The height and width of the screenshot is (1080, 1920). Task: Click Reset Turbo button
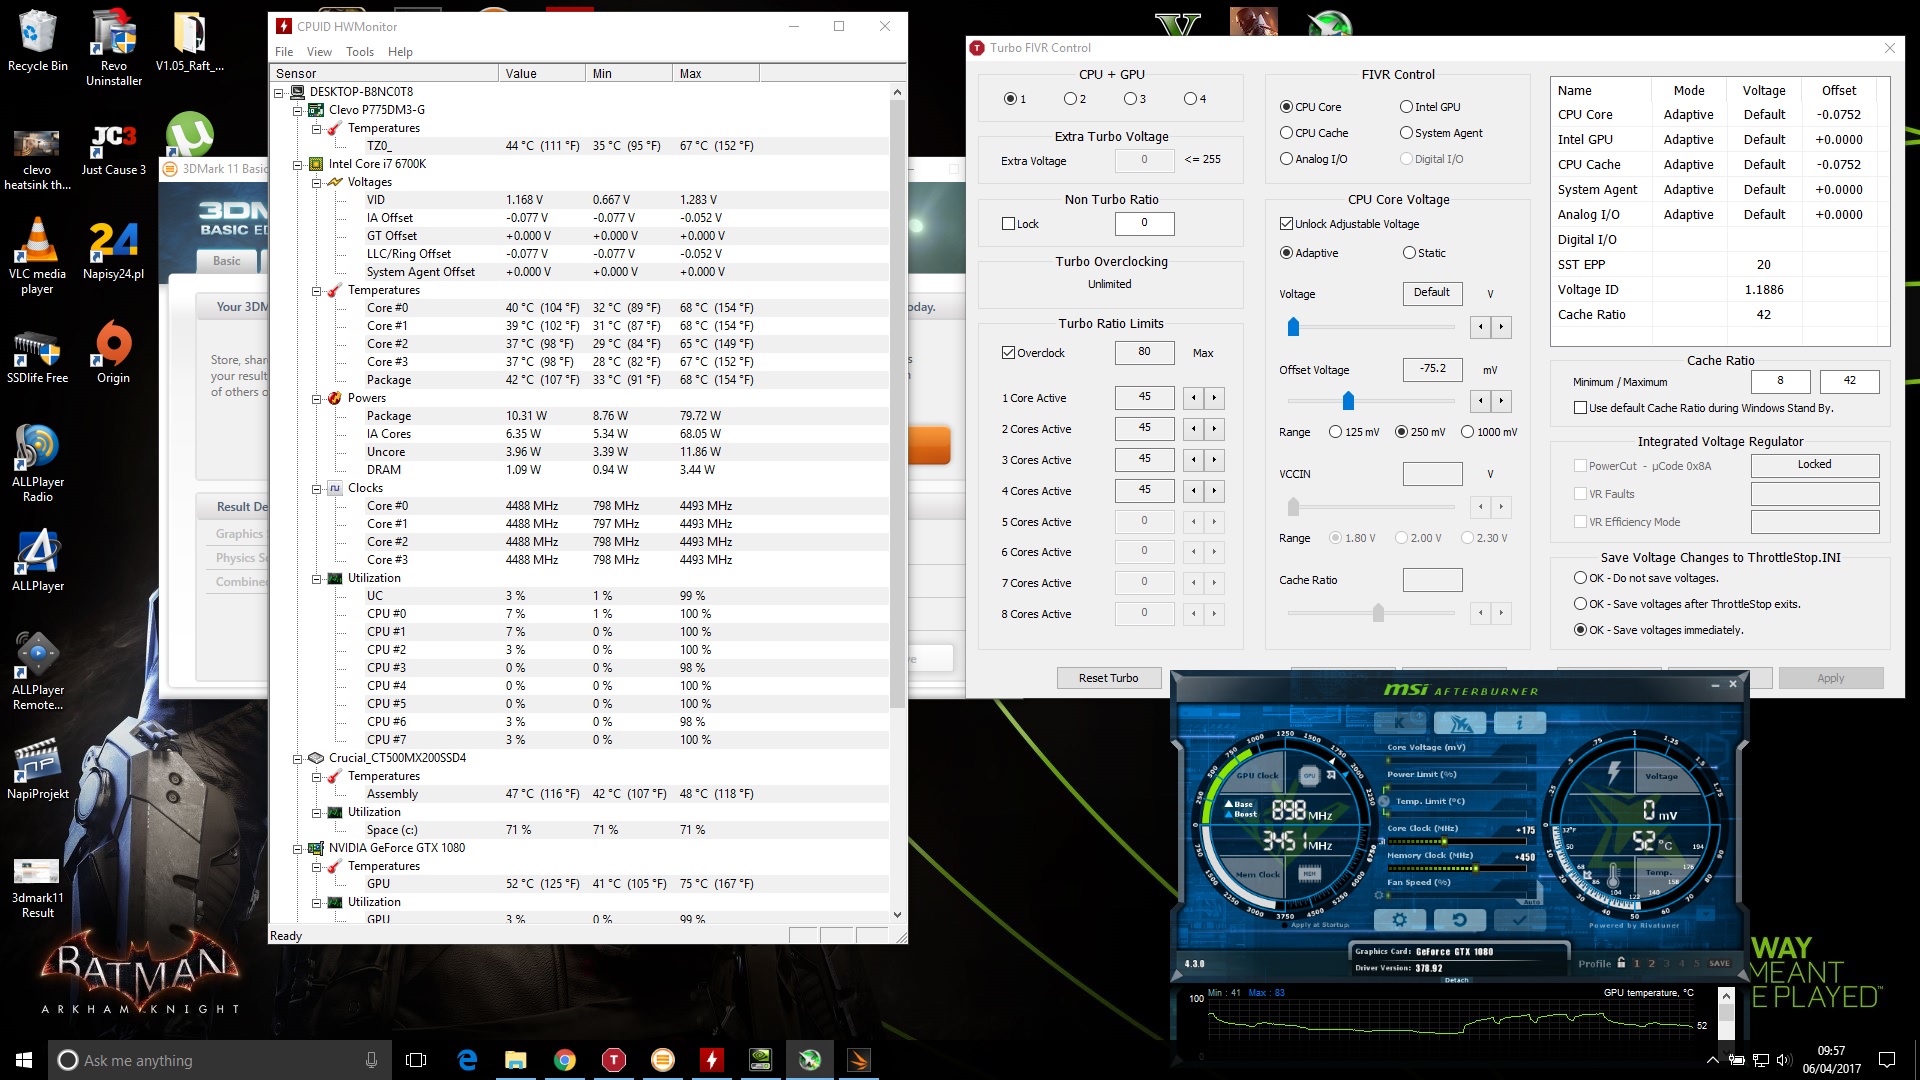(x=1108, y=678)
